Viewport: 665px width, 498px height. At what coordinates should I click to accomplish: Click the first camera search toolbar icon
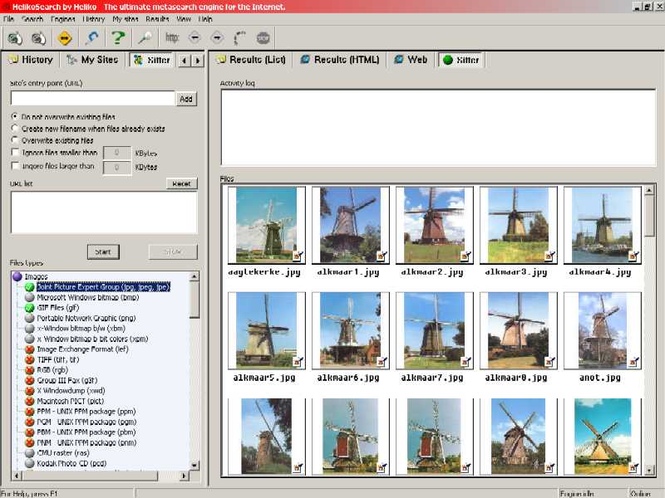pyautogui.click(x=14, y=38)
